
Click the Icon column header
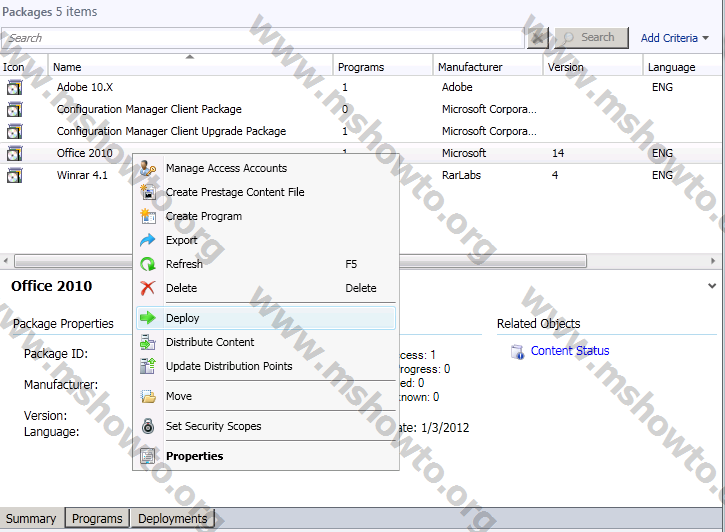24,67
